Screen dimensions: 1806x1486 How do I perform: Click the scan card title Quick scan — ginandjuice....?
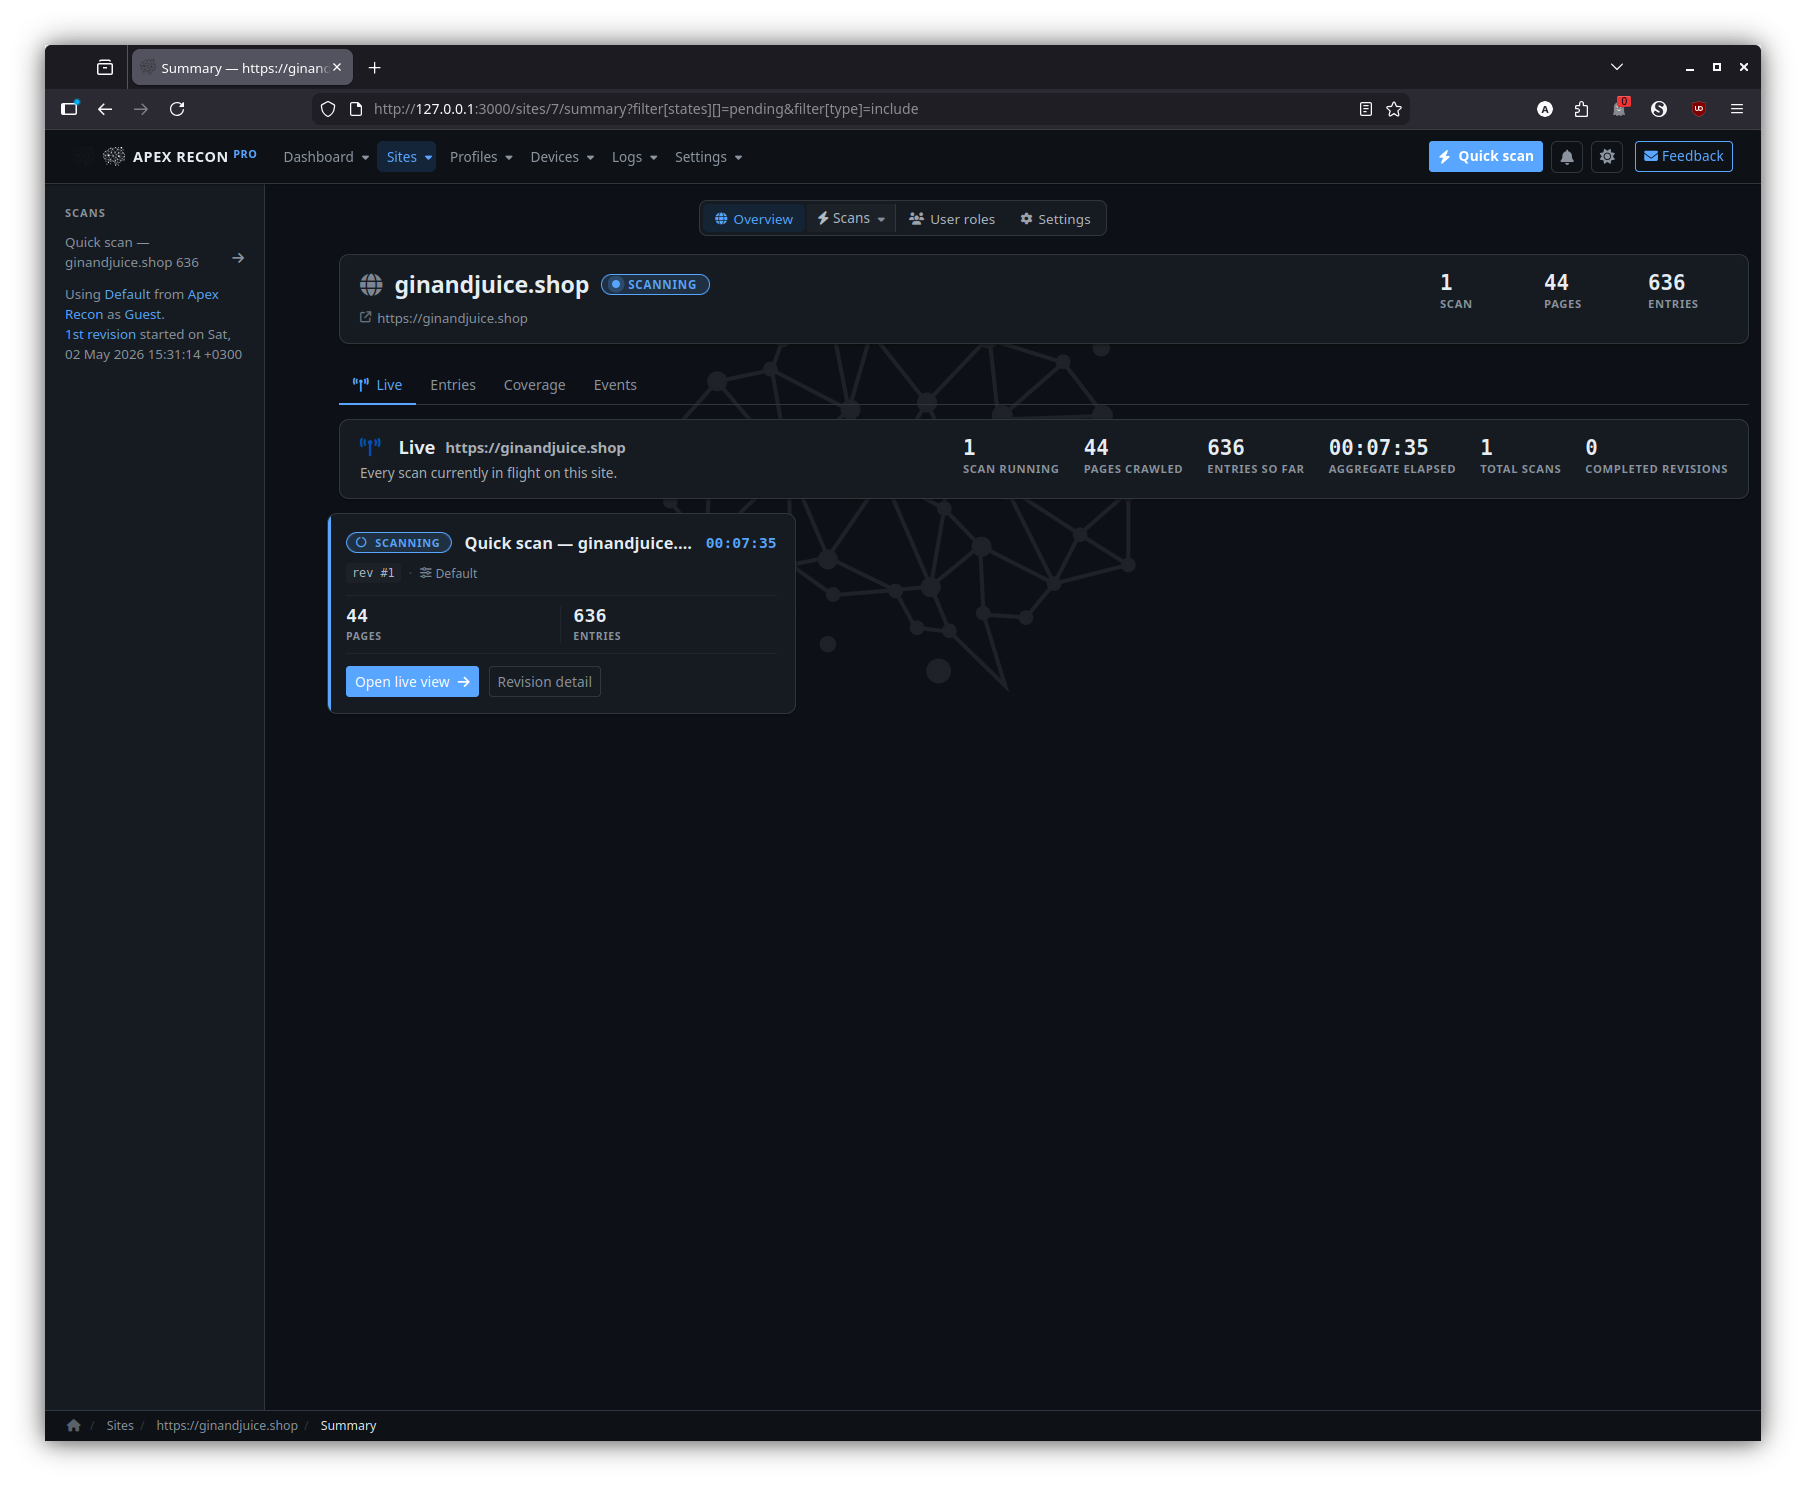(578, 543)
